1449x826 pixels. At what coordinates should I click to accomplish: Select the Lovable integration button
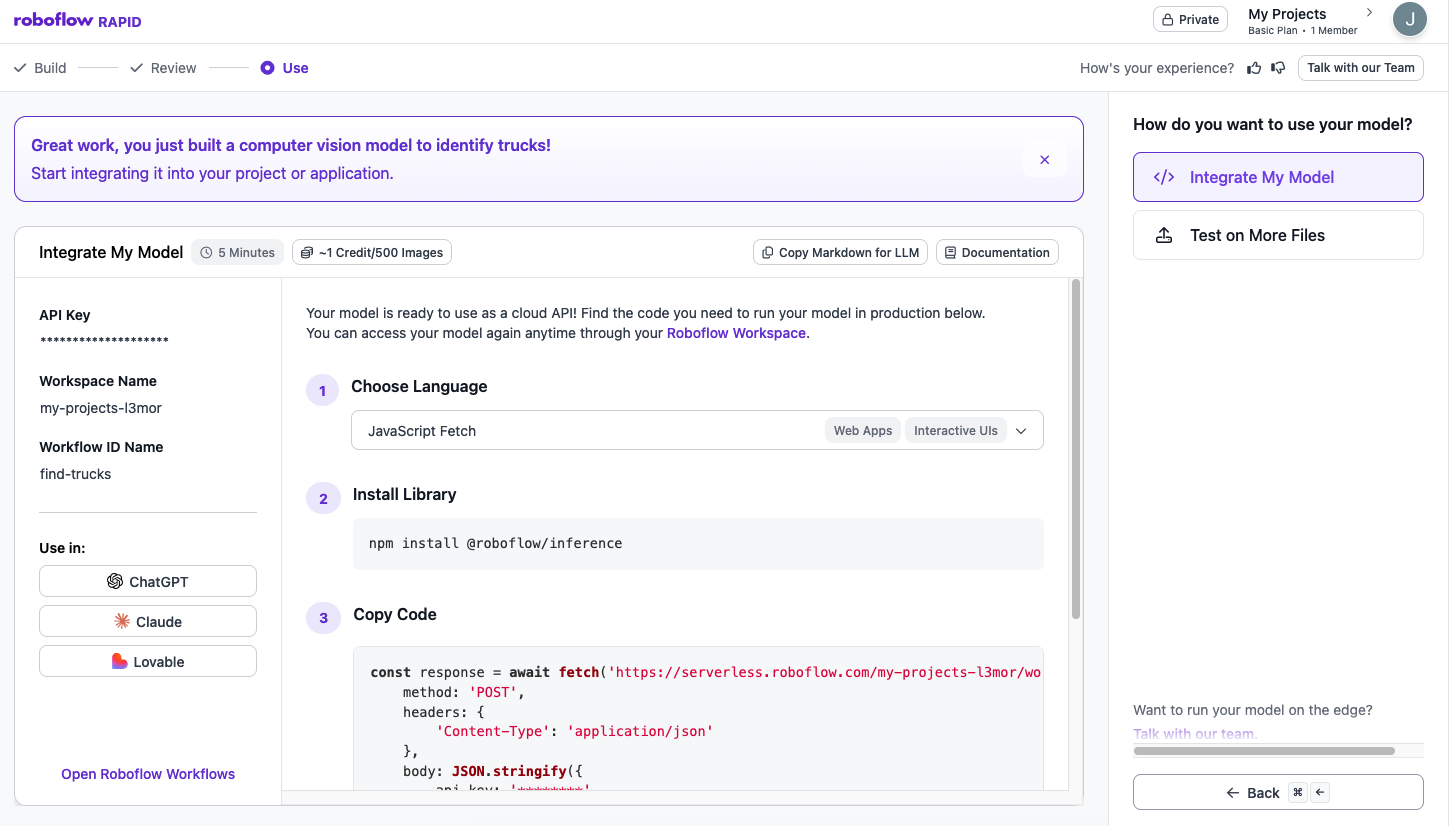[x=148, y=662]
